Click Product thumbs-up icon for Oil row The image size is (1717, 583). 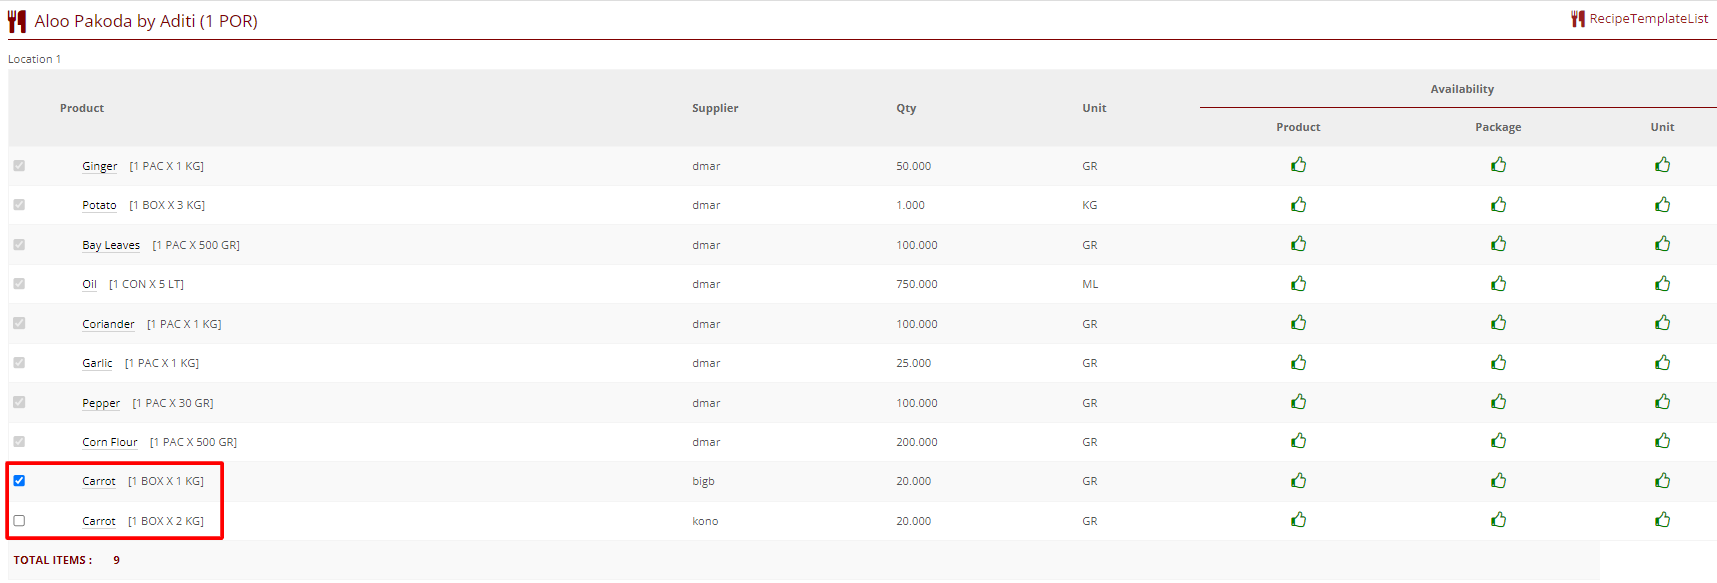pyautogui.click(x=1298, y=284)
